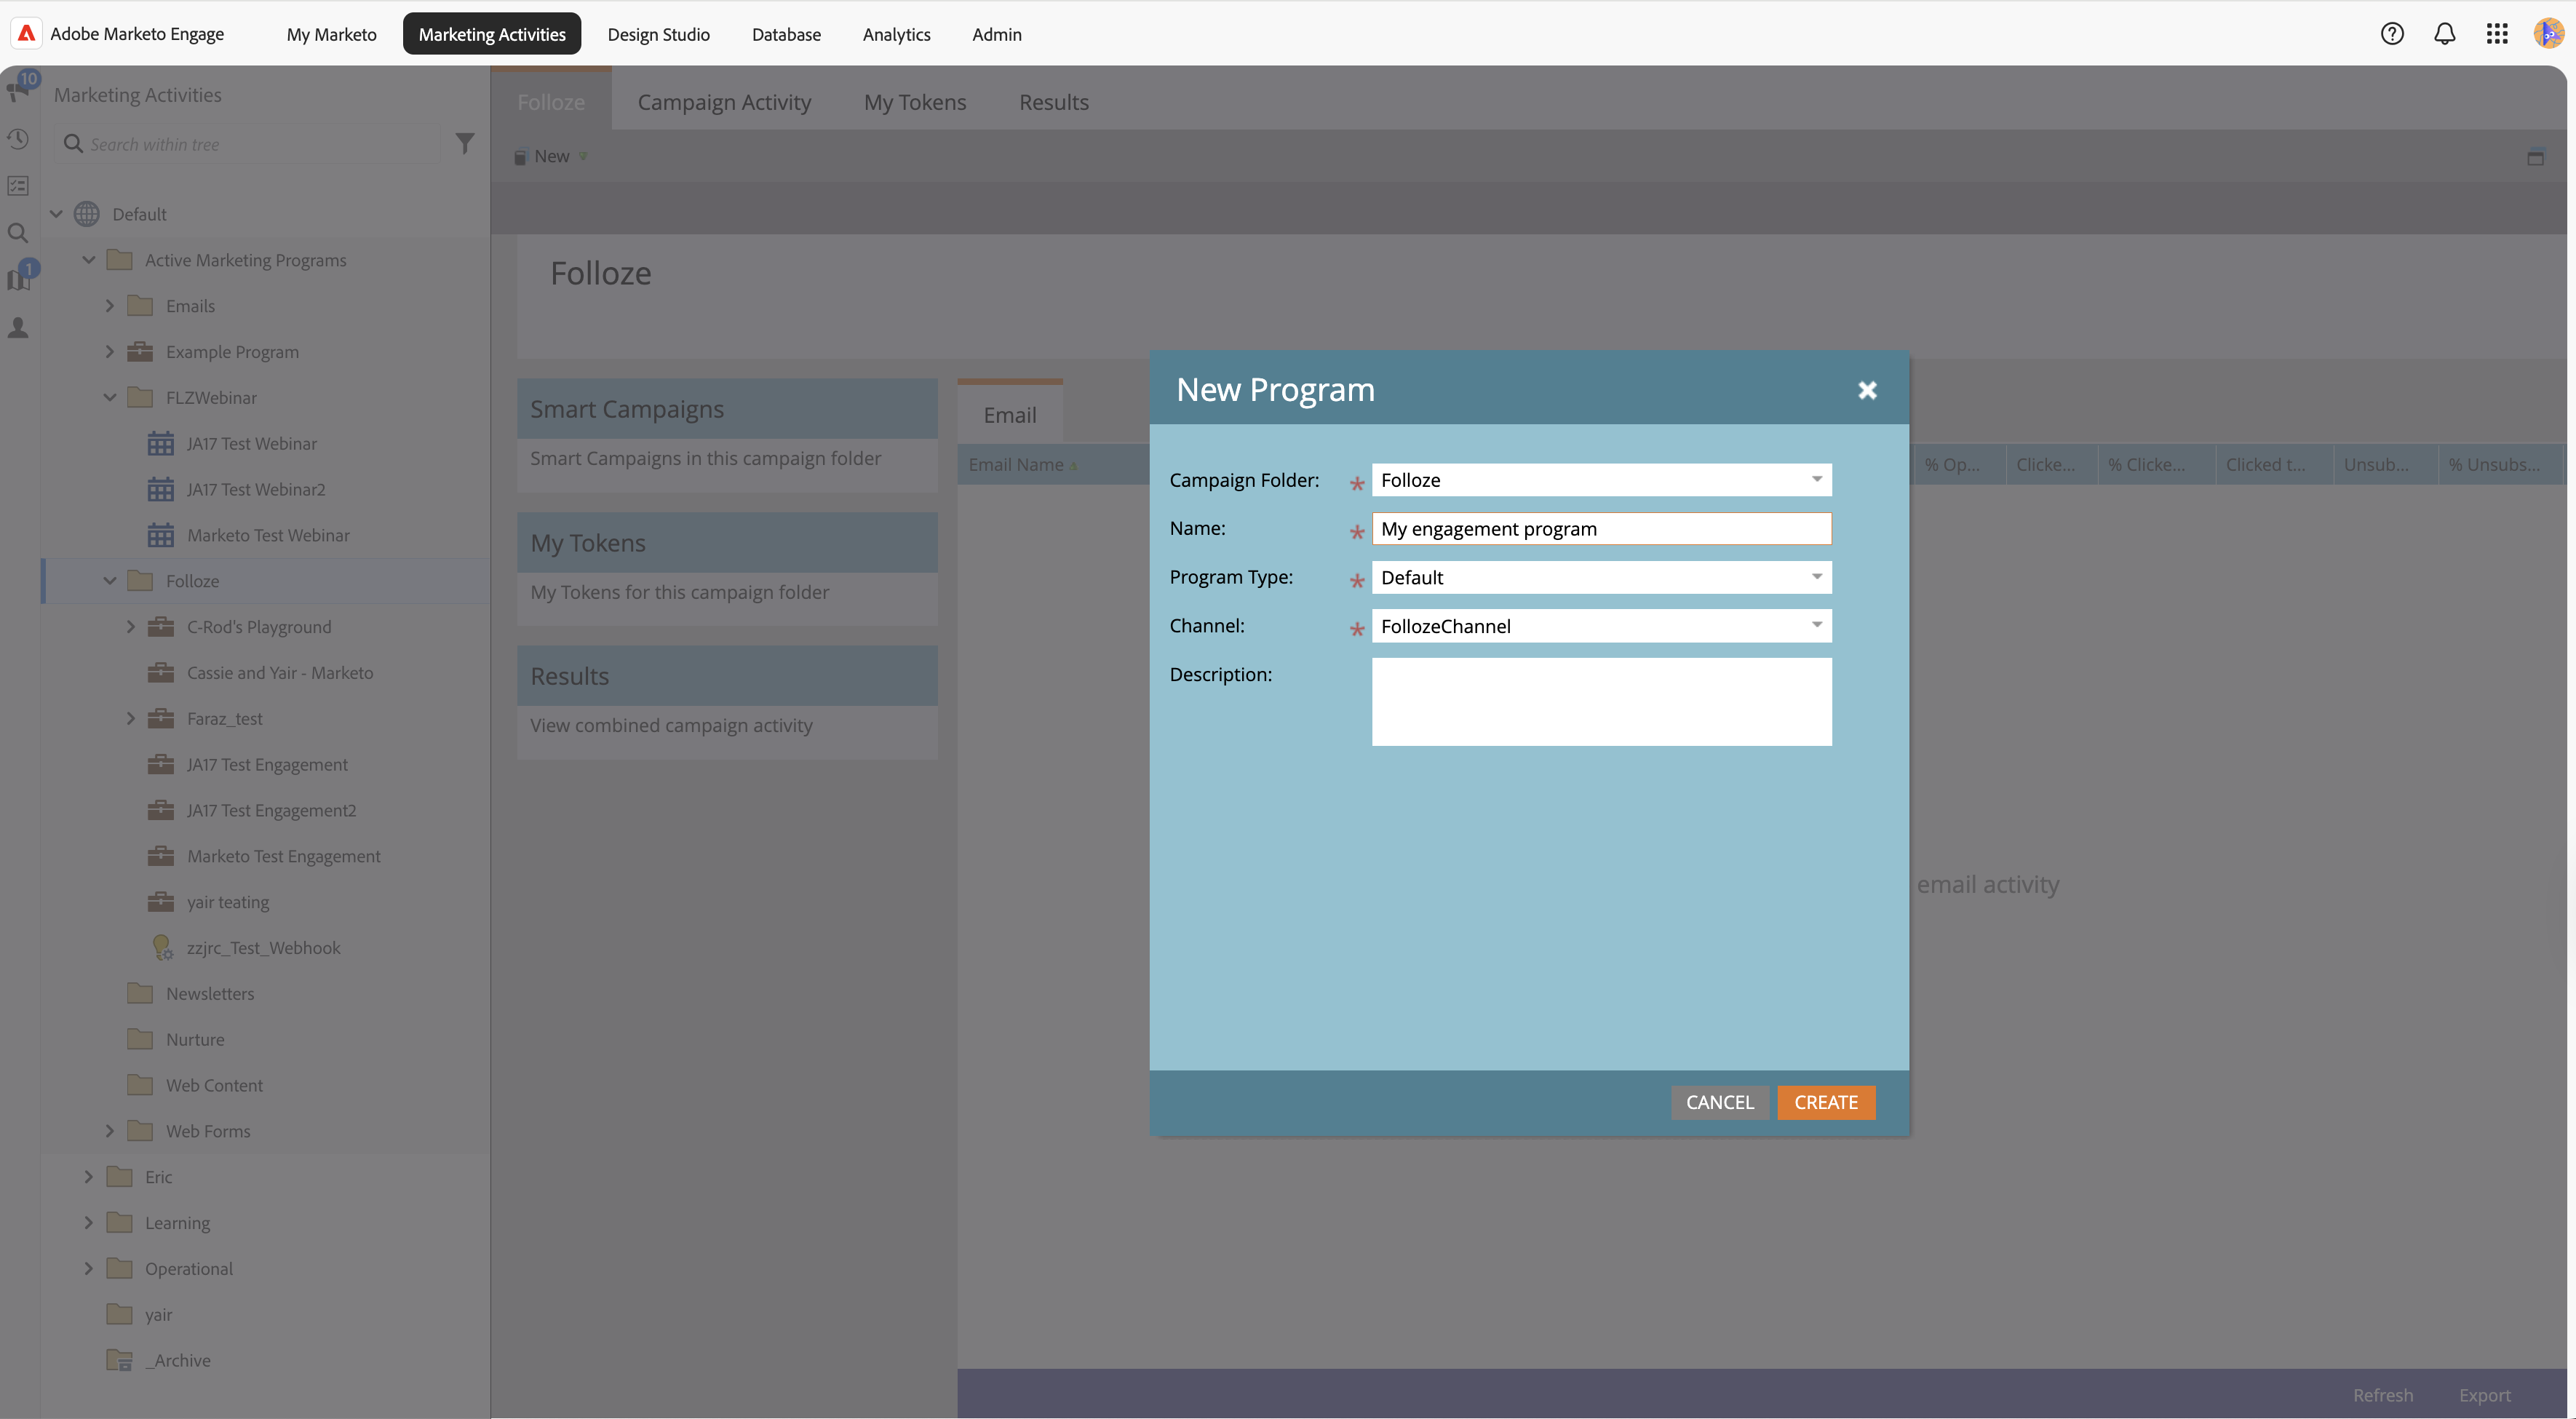The width and height of the screenshot is (2576, 1419).
Task: Close the New Program dialog
Action: pos(1866,390)
